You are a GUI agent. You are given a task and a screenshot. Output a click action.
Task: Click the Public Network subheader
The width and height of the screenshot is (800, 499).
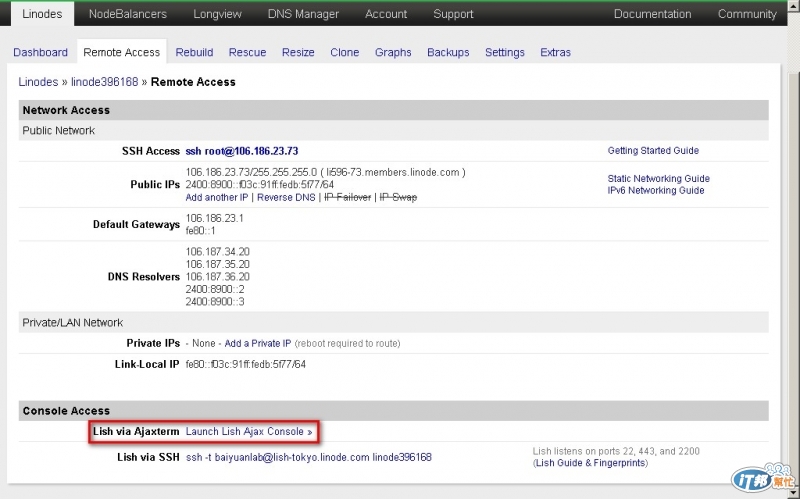[x=393, y=131]
